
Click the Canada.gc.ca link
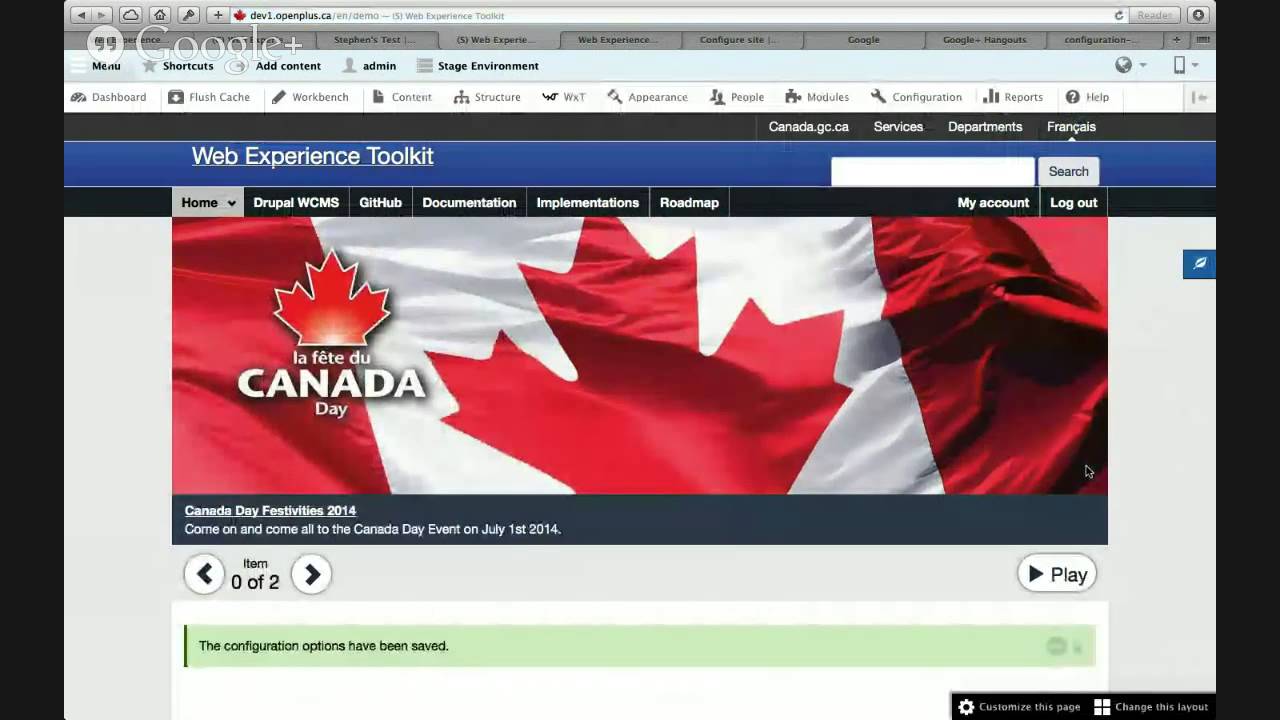(809, 127)
